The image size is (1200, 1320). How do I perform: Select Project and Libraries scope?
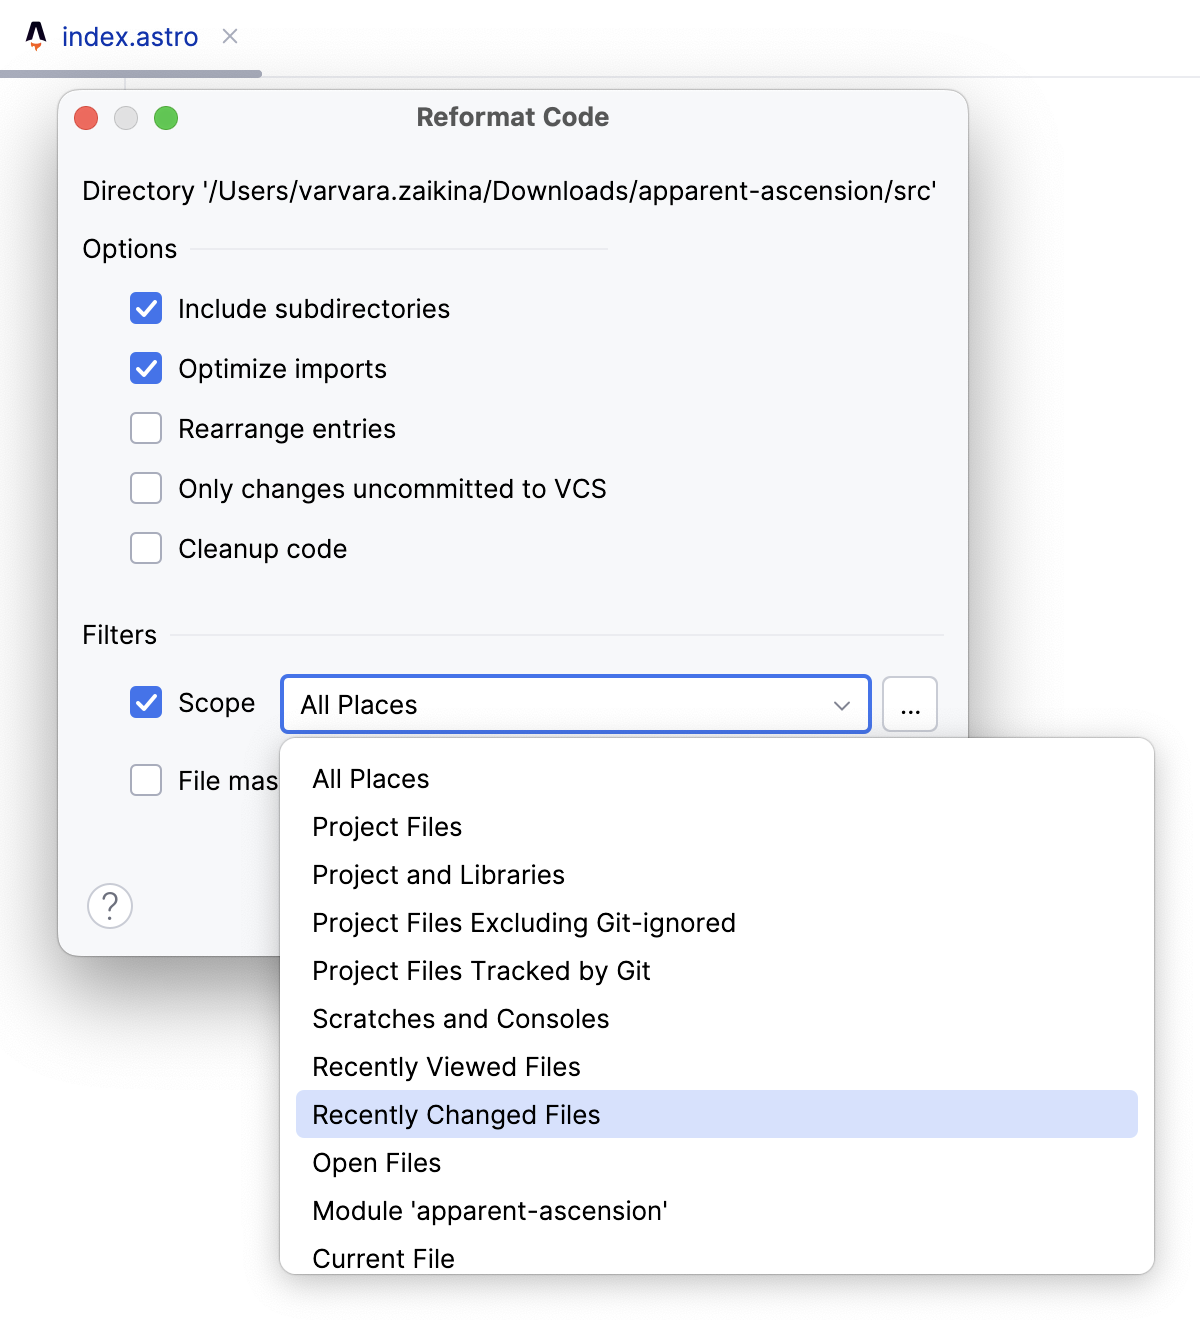(x=438, y=874)
